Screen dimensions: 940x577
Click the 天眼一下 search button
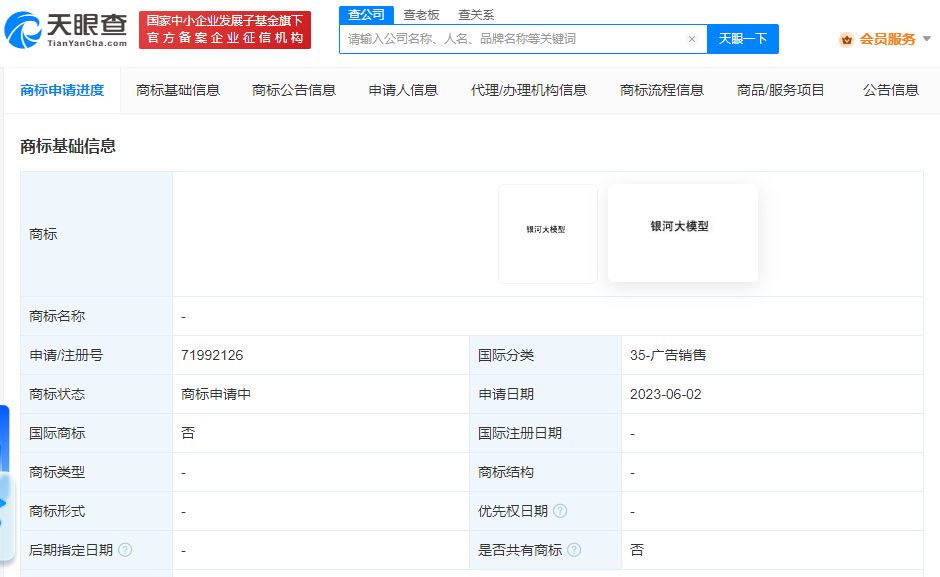pyautogui.click(x=743, y=39)
